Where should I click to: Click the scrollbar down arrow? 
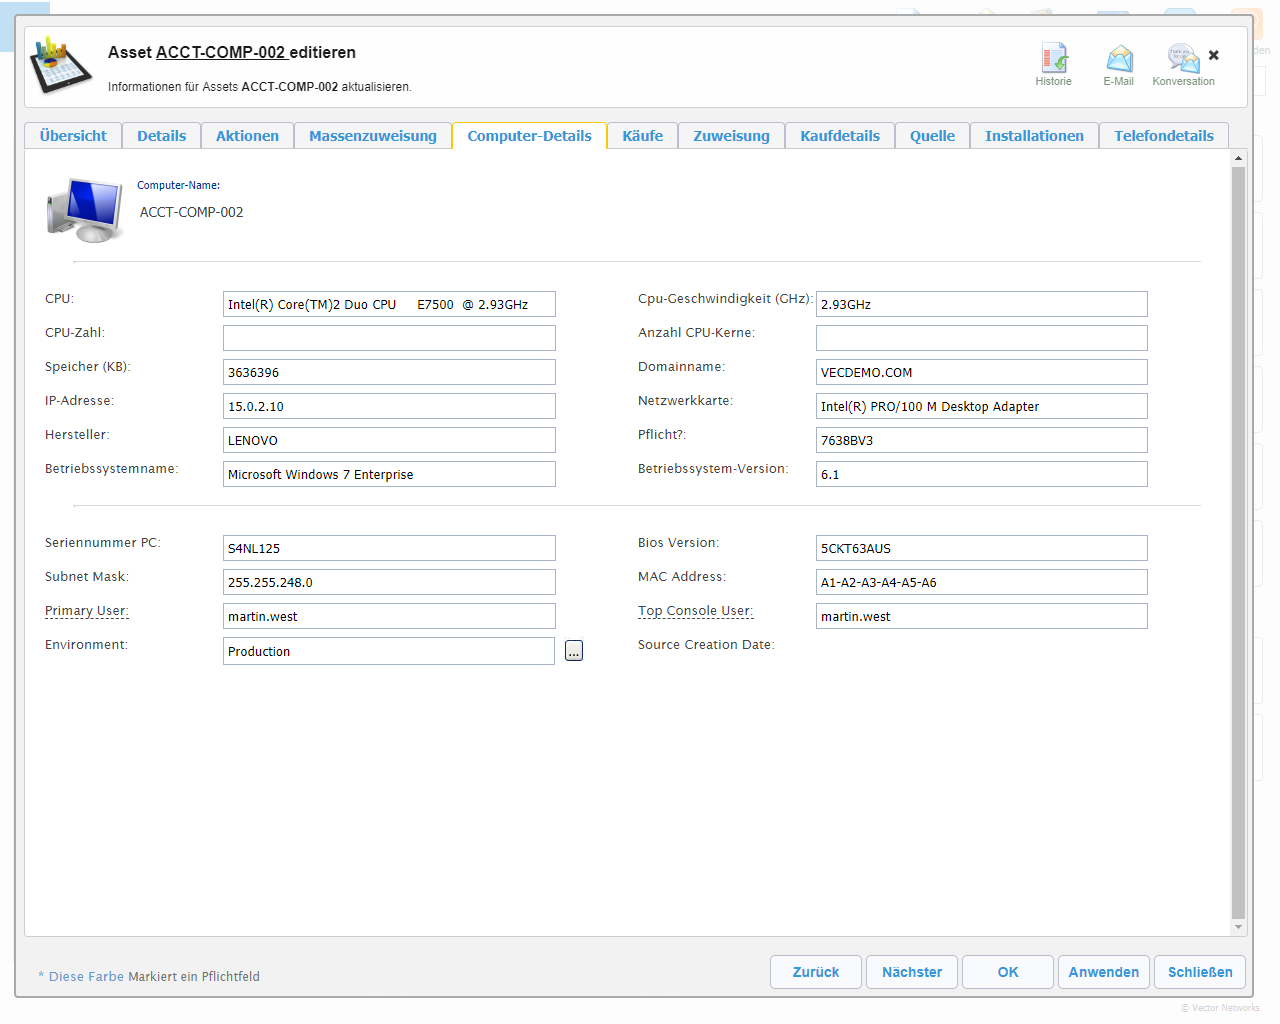tap(1238, 928)
